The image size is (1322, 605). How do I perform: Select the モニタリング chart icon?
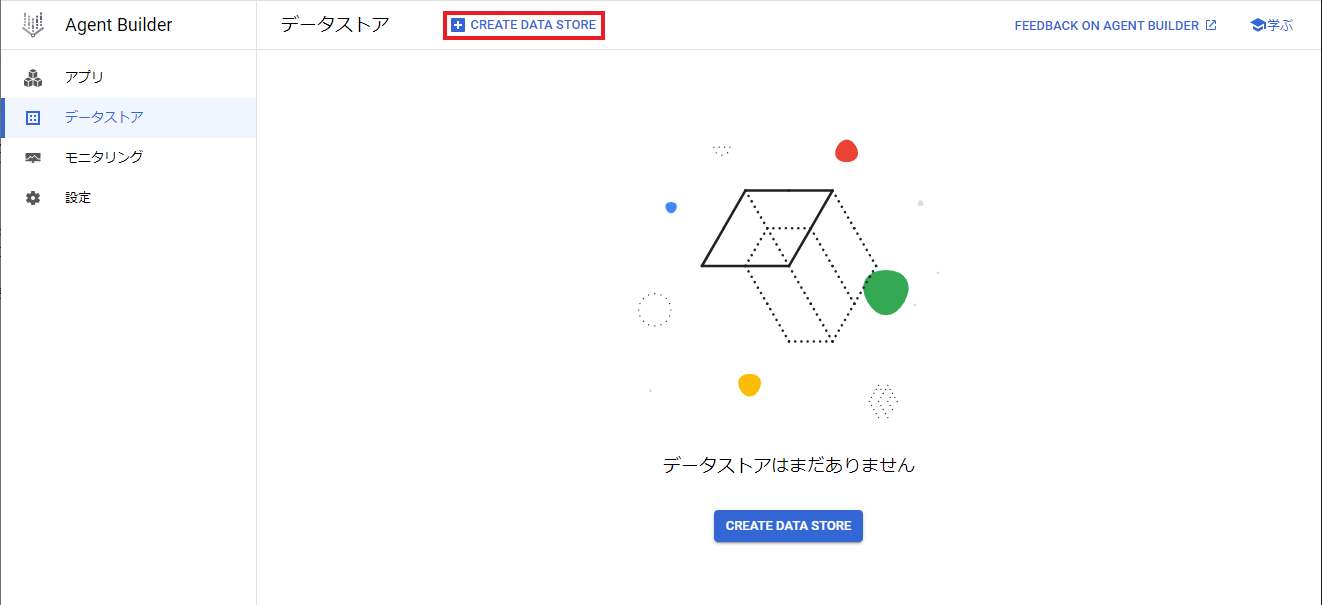33,157
